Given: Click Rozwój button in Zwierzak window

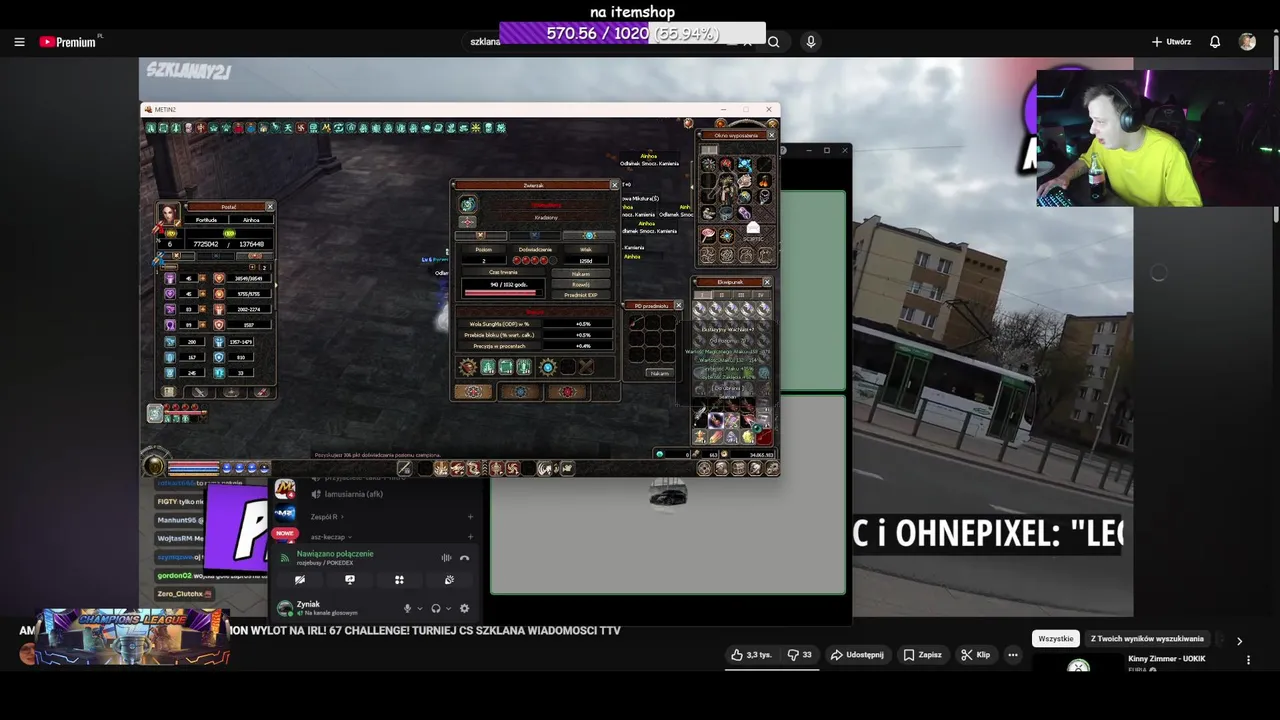Looking at the screenshot, I should coord(581,284).
